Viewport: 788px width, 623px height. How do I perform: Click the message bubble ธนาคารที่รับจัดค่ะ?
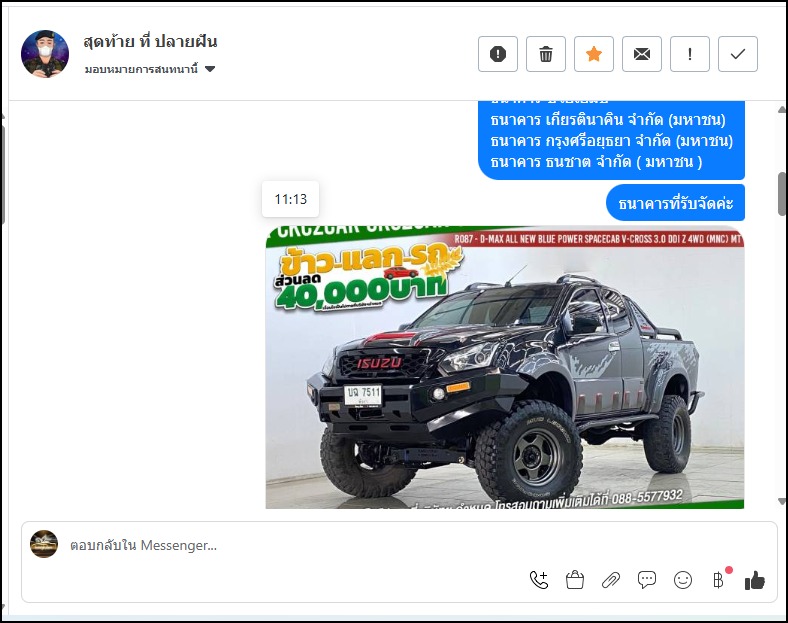click(x=675, y=203)
